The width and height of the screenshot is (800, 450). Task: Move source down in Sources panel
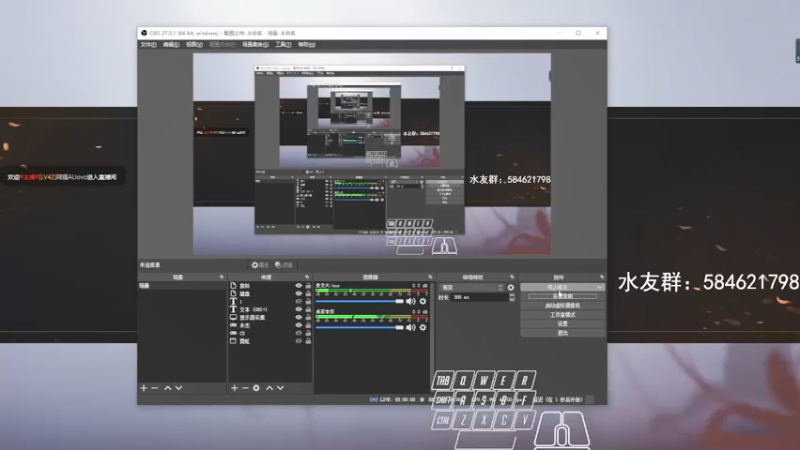[x=280, y=388]
